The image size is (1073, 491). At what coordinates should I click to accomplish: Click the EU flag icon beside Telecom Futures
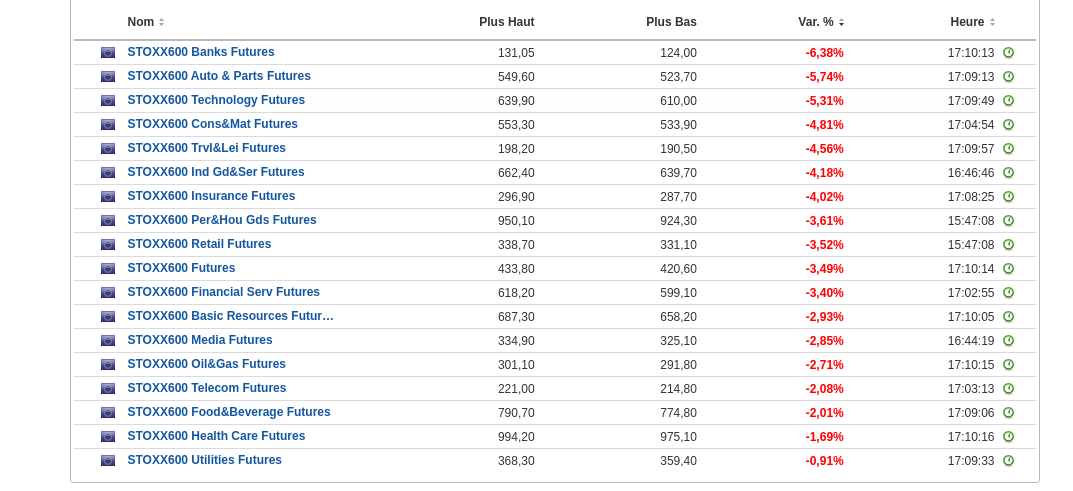[x=108, y=389]
